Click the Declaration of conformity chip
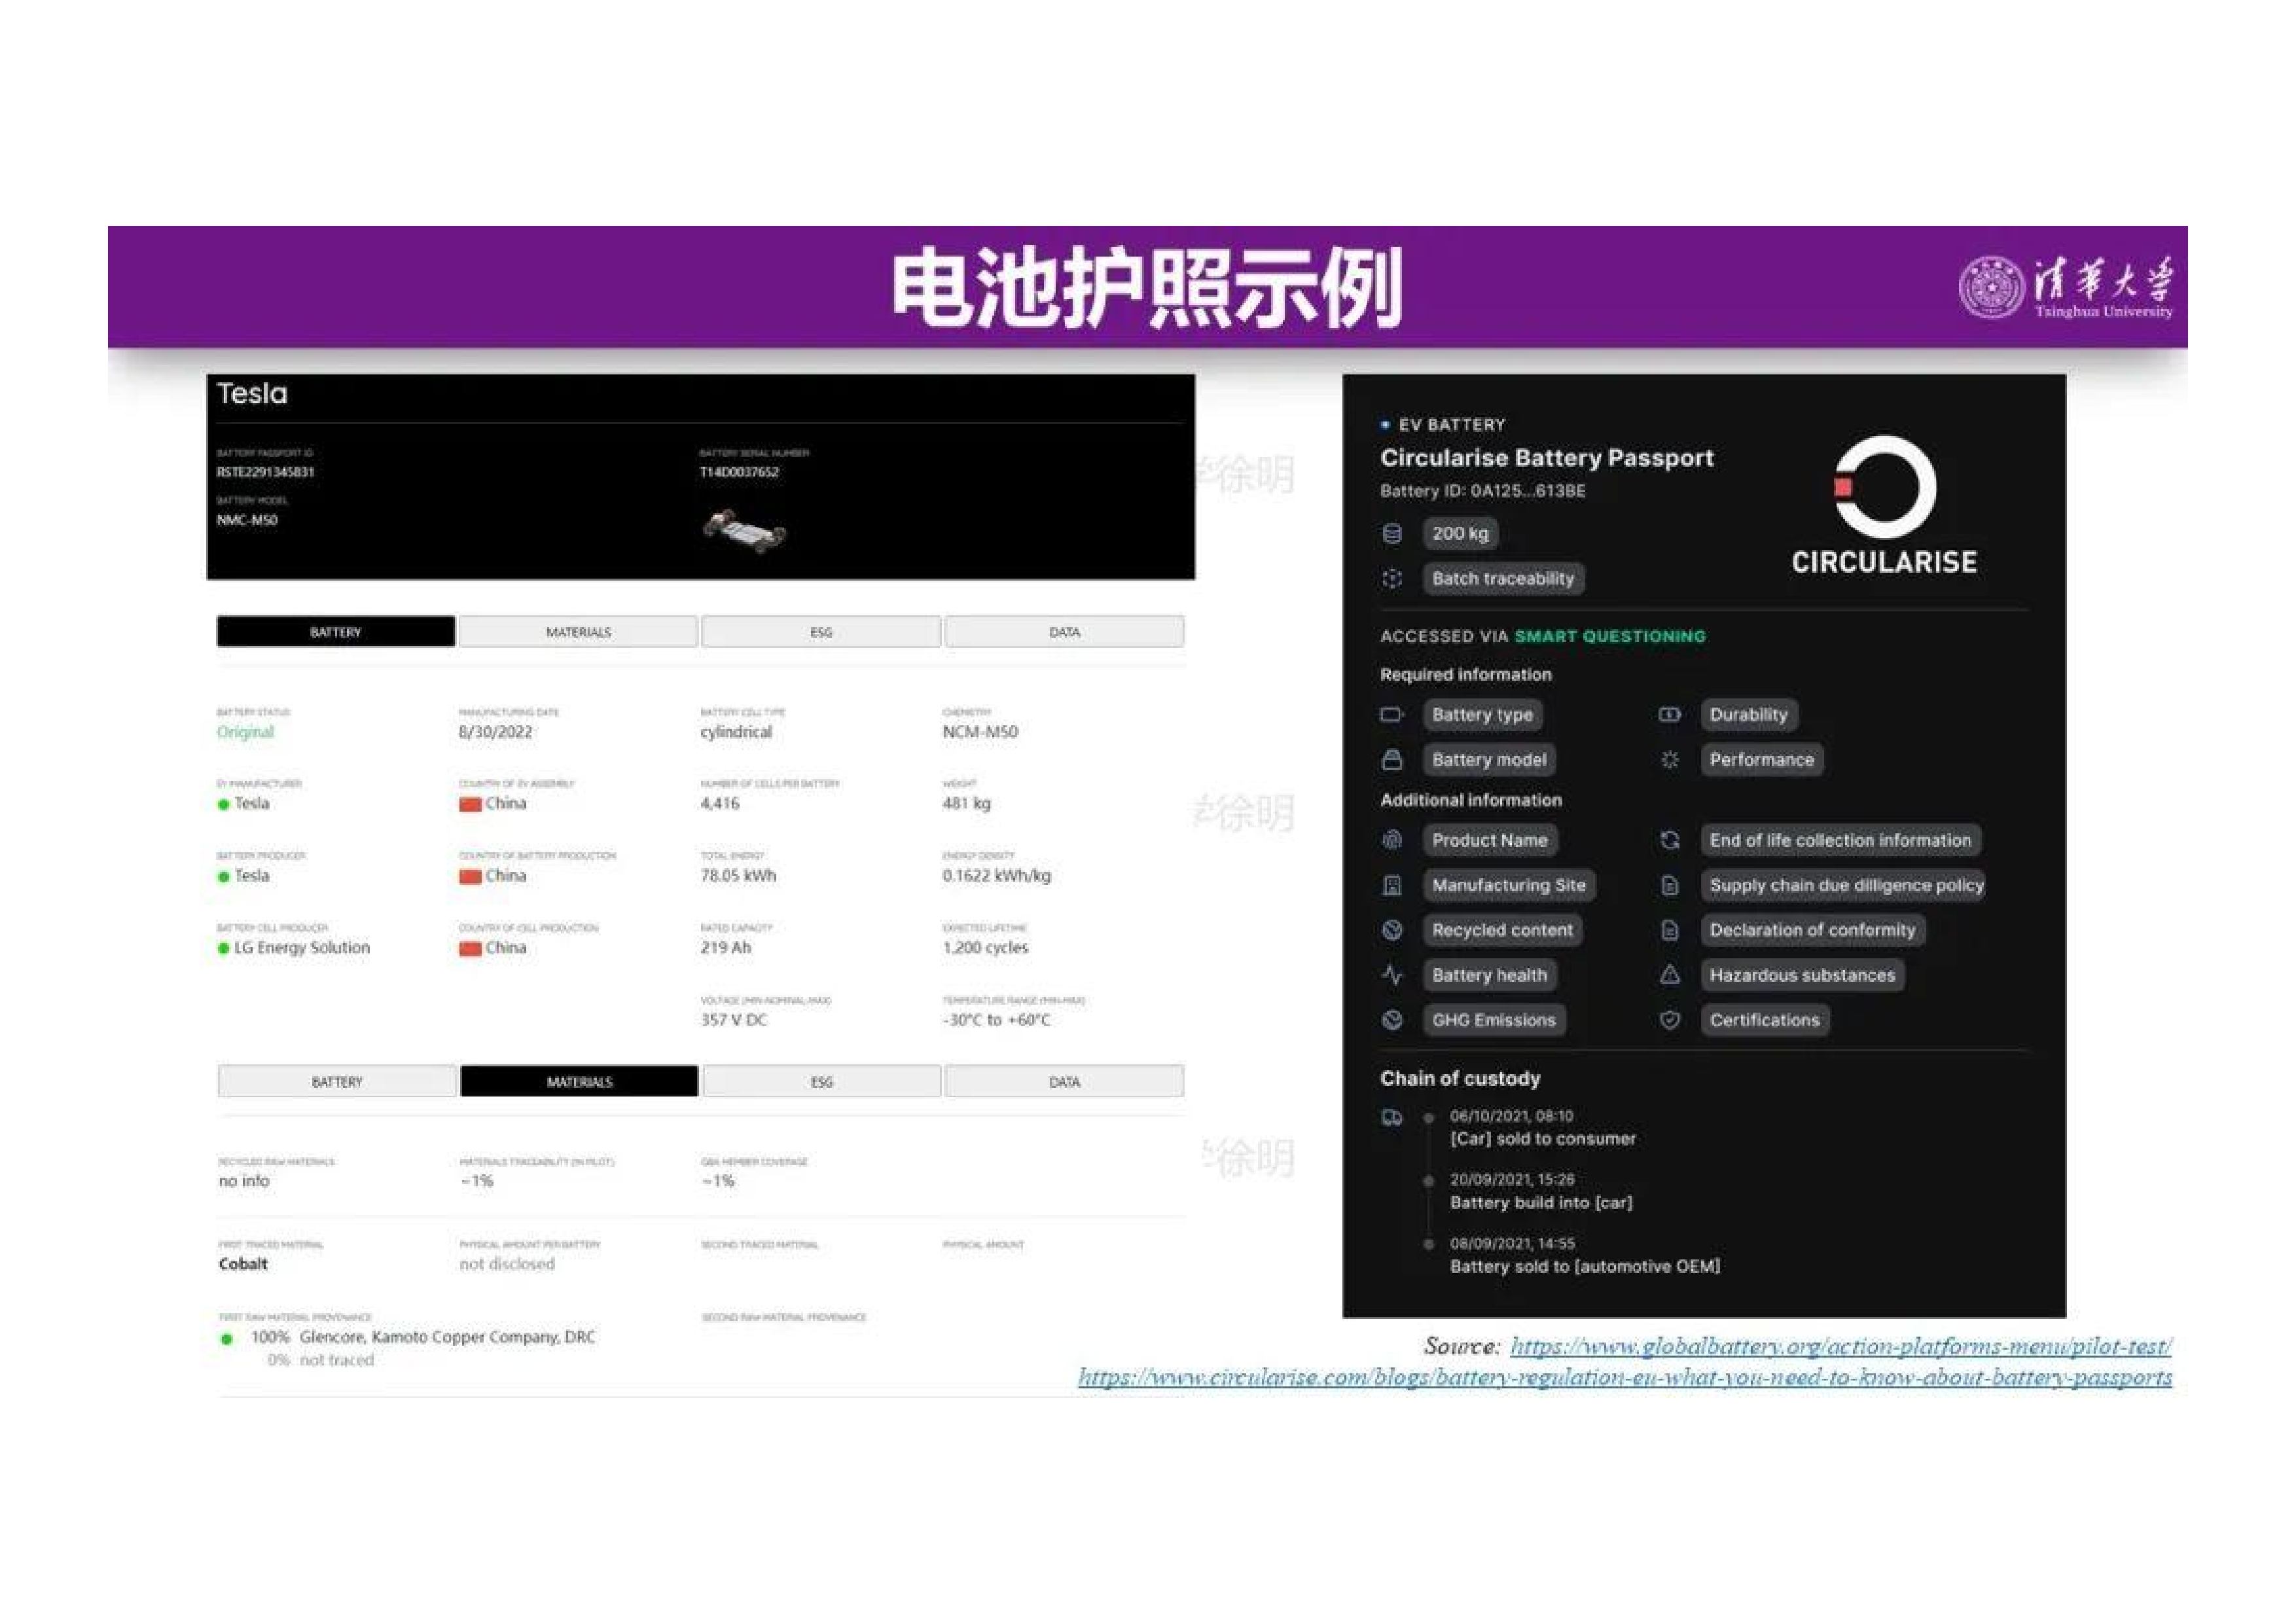This screenshot has height=1624, width=2296. (x=1812, y=930)
